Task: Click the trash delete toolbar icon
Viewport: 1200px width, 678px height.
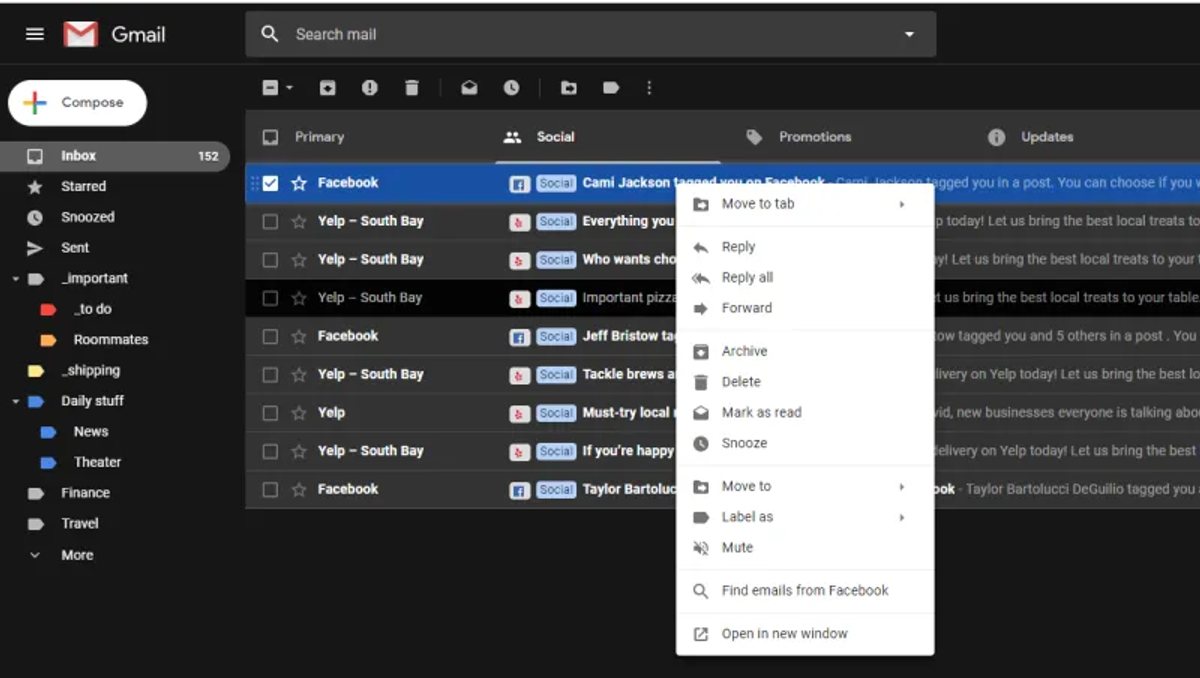Action: click(x=412, y=88)
